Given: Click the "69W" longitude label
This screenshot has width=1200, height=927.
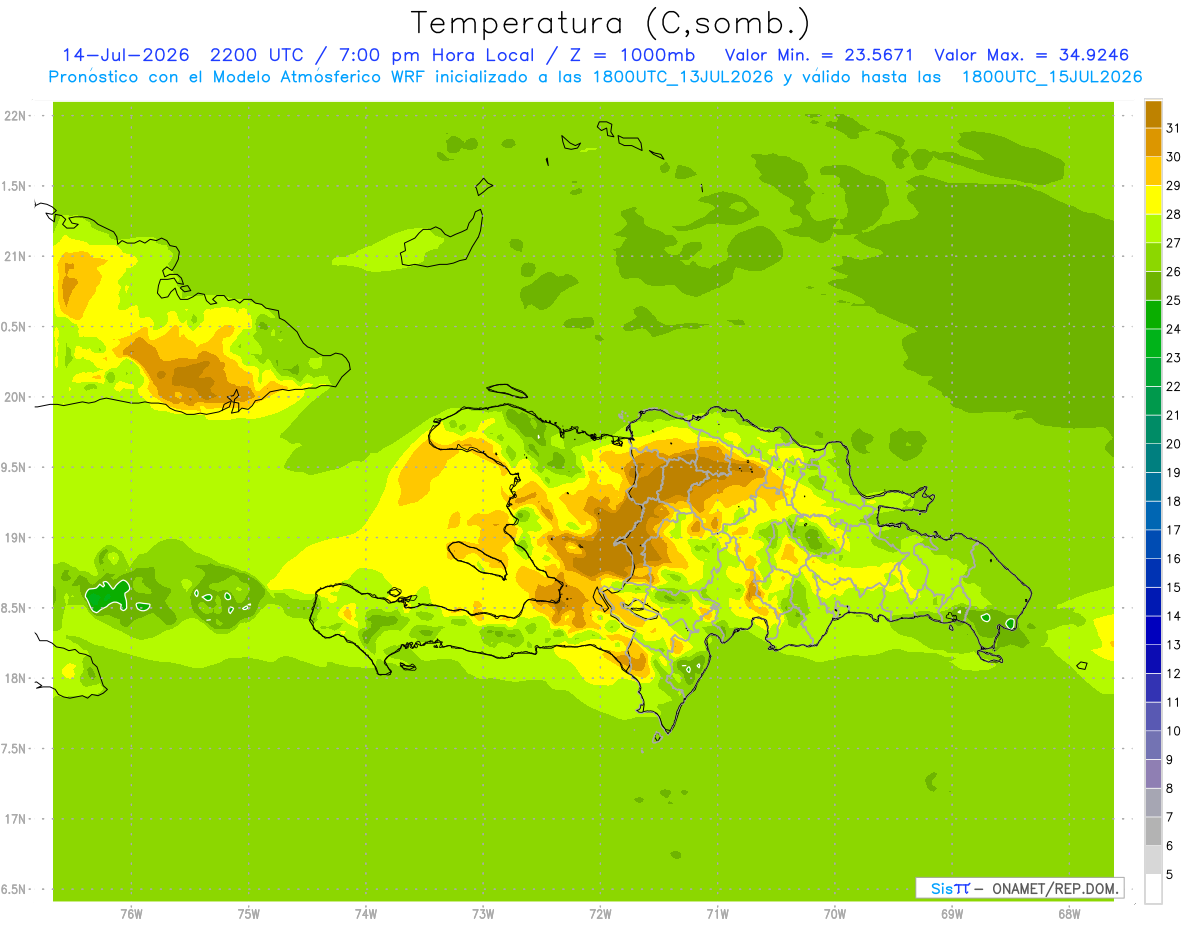Looking at the screenshot, I should (952, 914).
